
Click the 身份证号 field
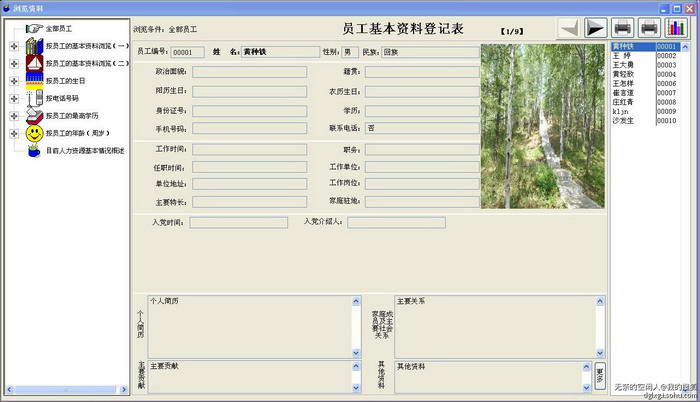250,111
